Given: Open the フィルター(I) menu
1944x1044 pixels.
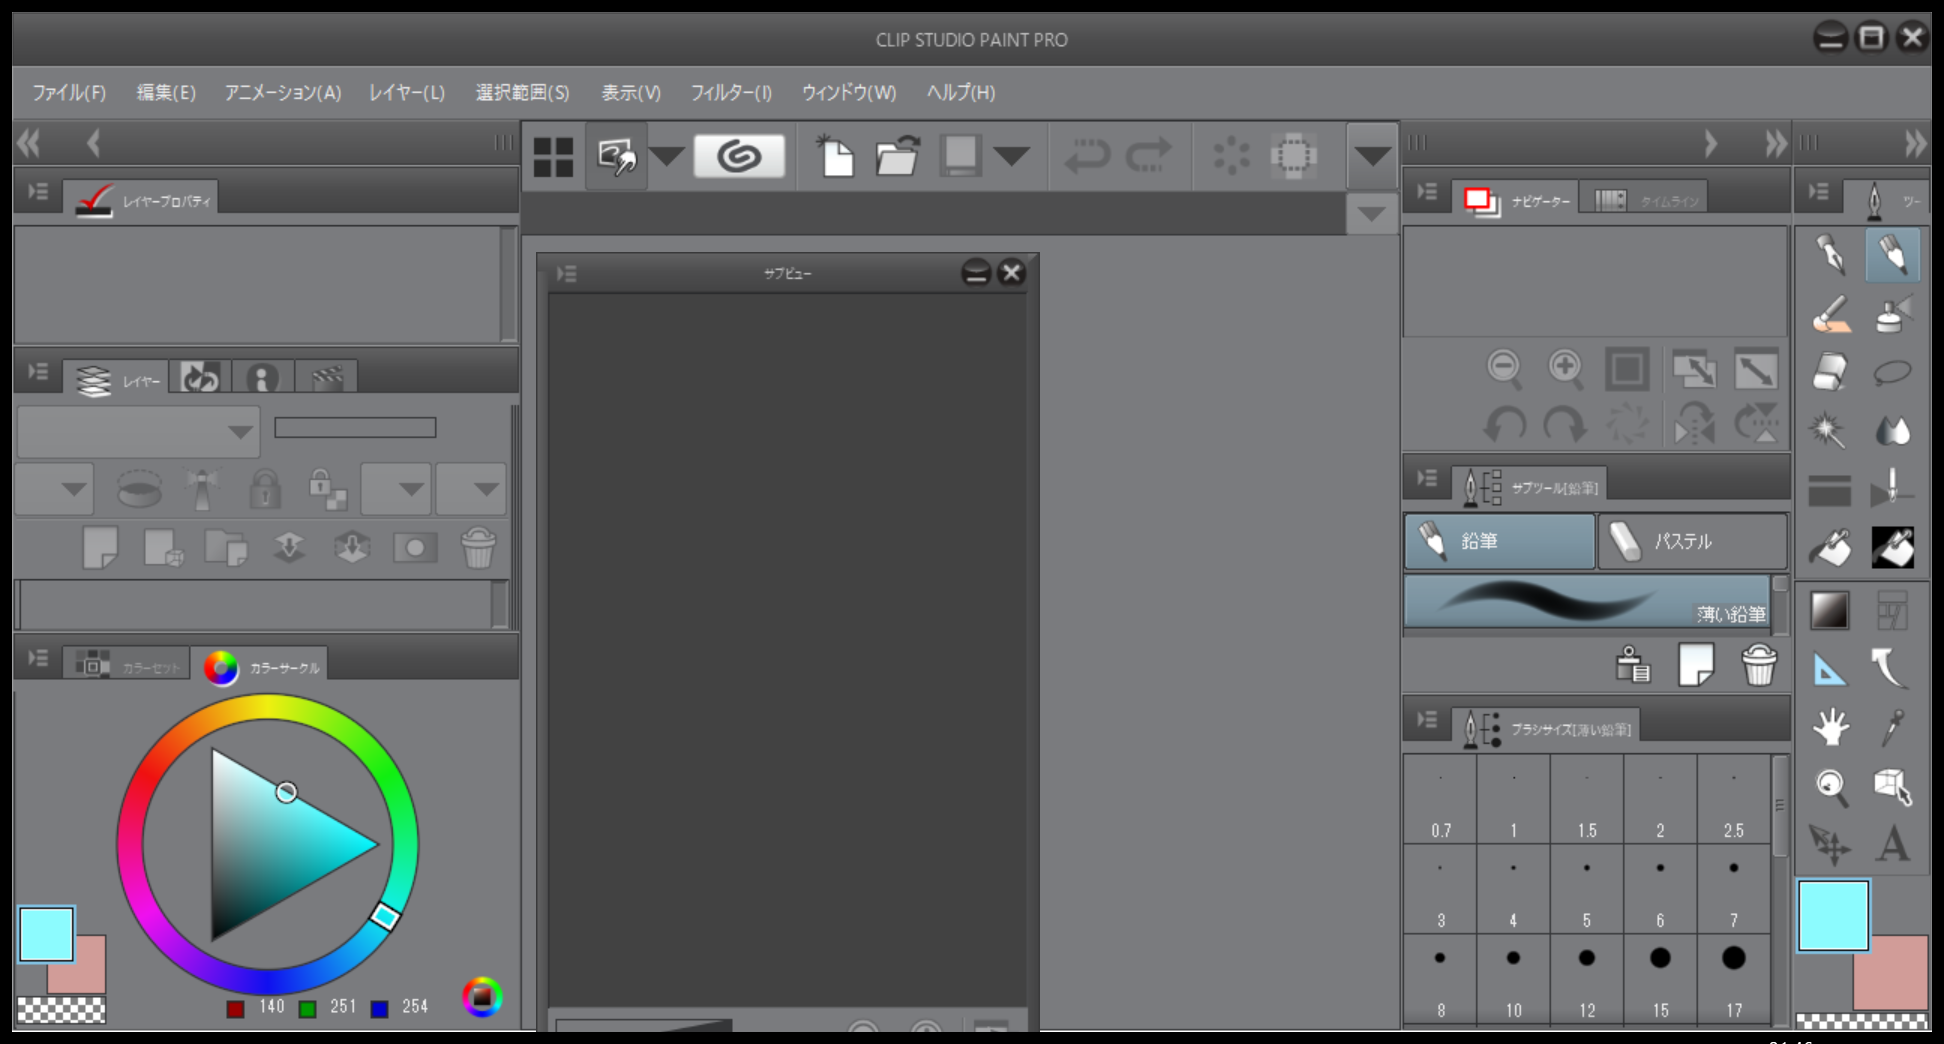Looking at the screenshot, I should 731,93.
